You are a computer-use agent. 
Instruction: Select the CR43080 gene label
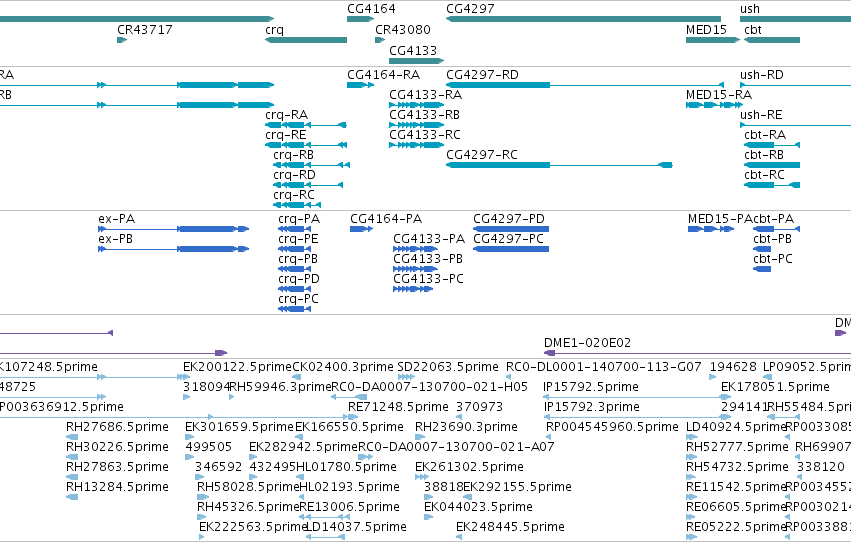tap(403, 29)
